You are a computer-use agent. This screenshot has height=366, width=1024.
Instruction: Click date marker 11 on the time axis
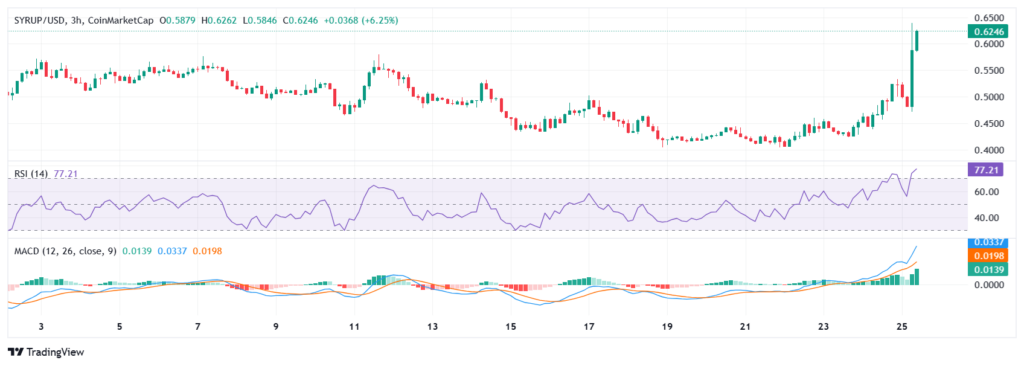coord(354,325)
